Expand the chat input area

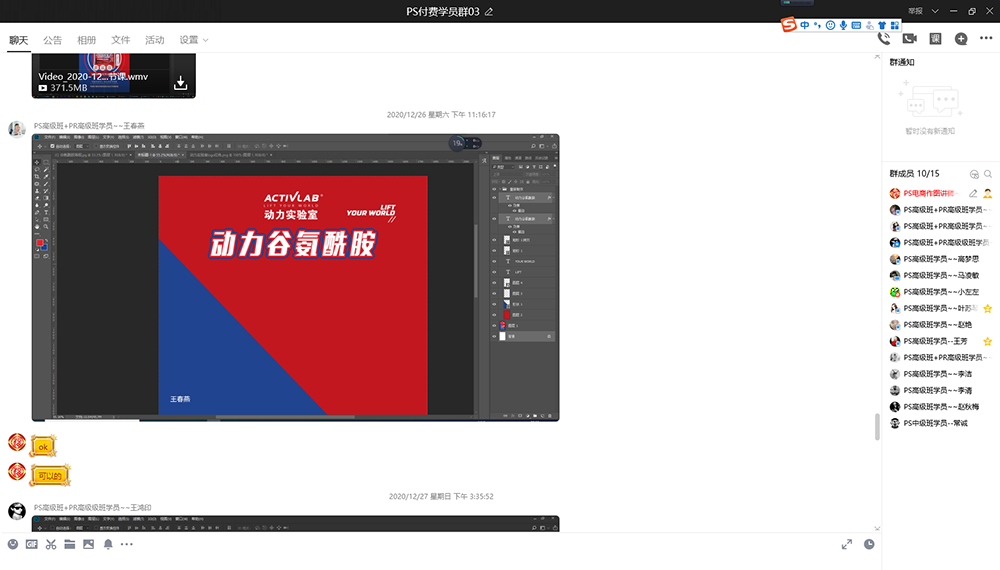coord(847,544)
